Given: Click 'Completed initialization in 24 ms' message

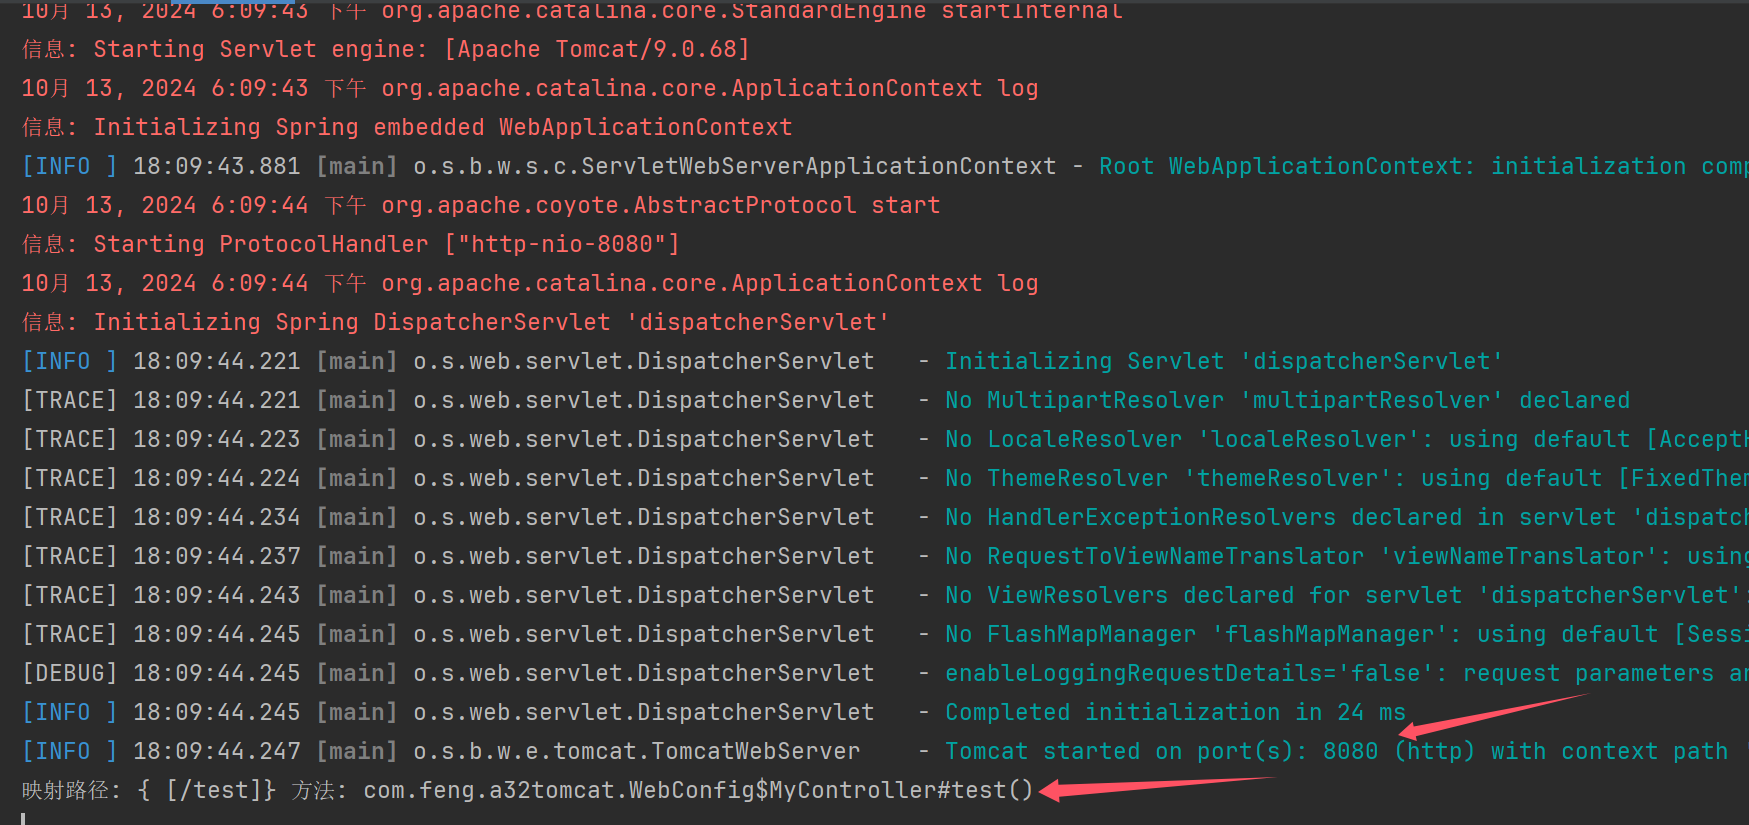Looking at the screenshot, I should coord(1176,712).
